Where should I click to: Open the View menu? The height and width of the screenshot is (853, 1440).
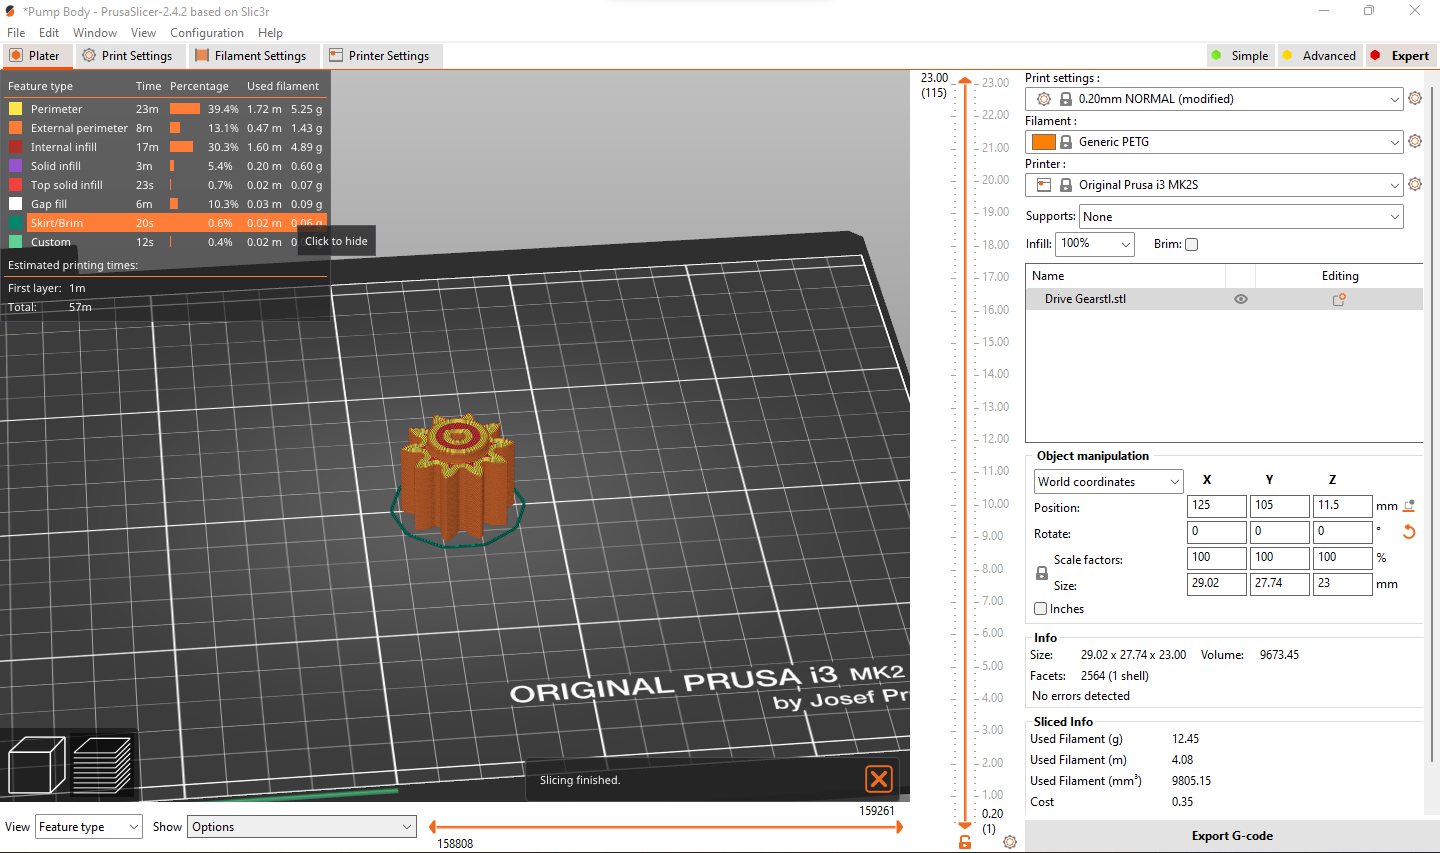click(x=143, y=33)
